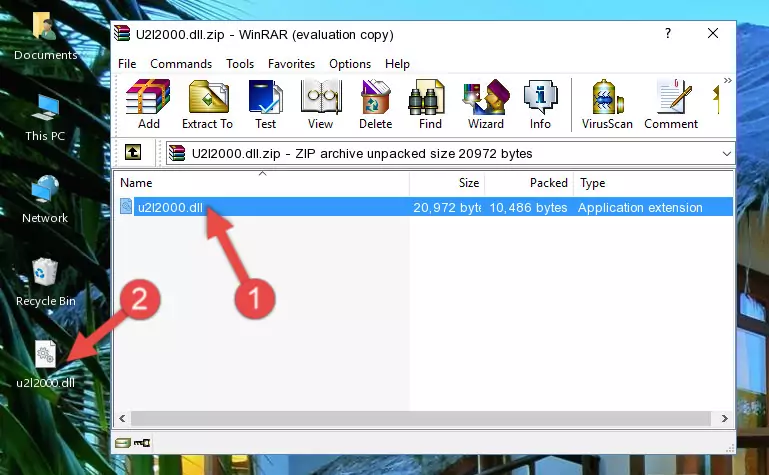Viewport: 769px width, 475px height.
Task: Select the Network desktop icon
Action: [x=45, y=199]
